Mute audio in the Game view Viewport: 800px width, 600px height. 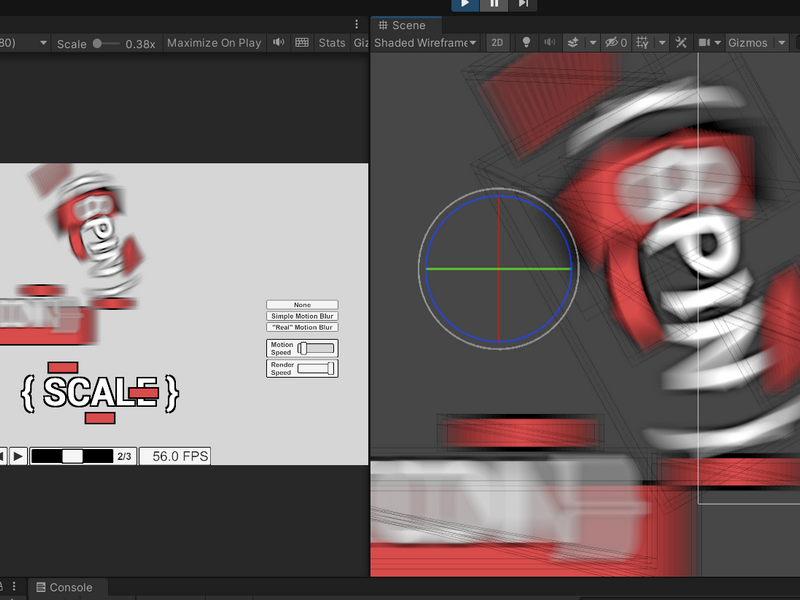279,42
